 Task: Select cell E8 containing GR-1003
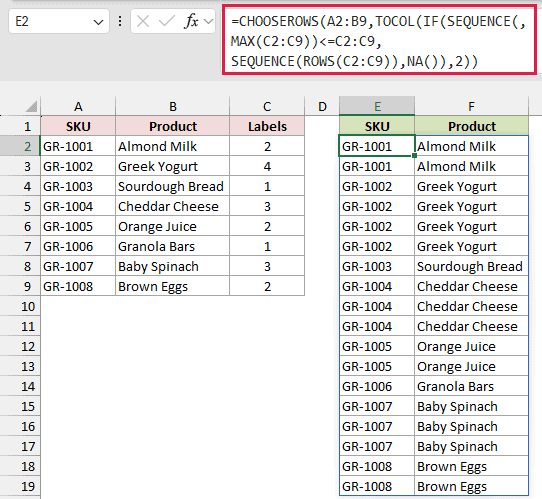[377, 266]
